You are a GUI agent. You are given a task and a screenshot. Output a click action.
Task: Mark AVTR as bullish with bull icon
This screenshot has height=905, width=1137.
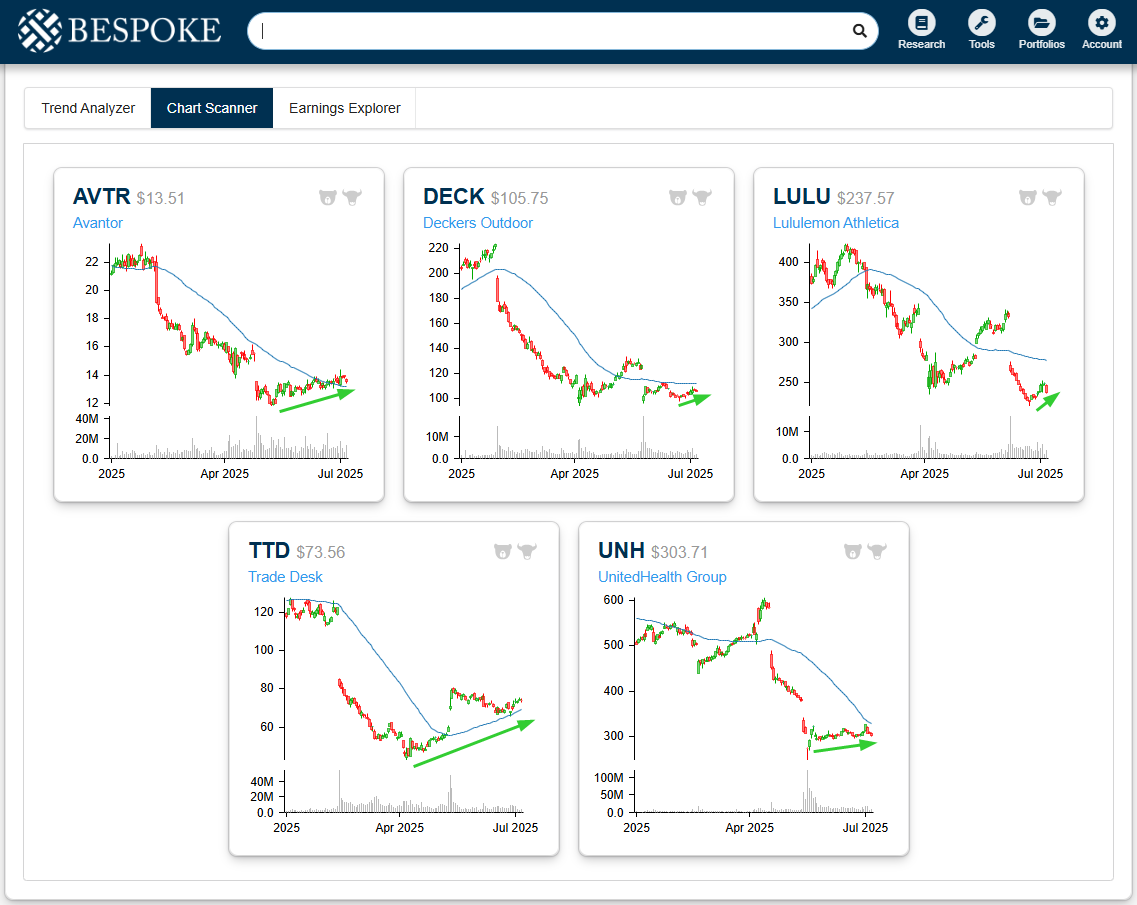pos(352,197)
